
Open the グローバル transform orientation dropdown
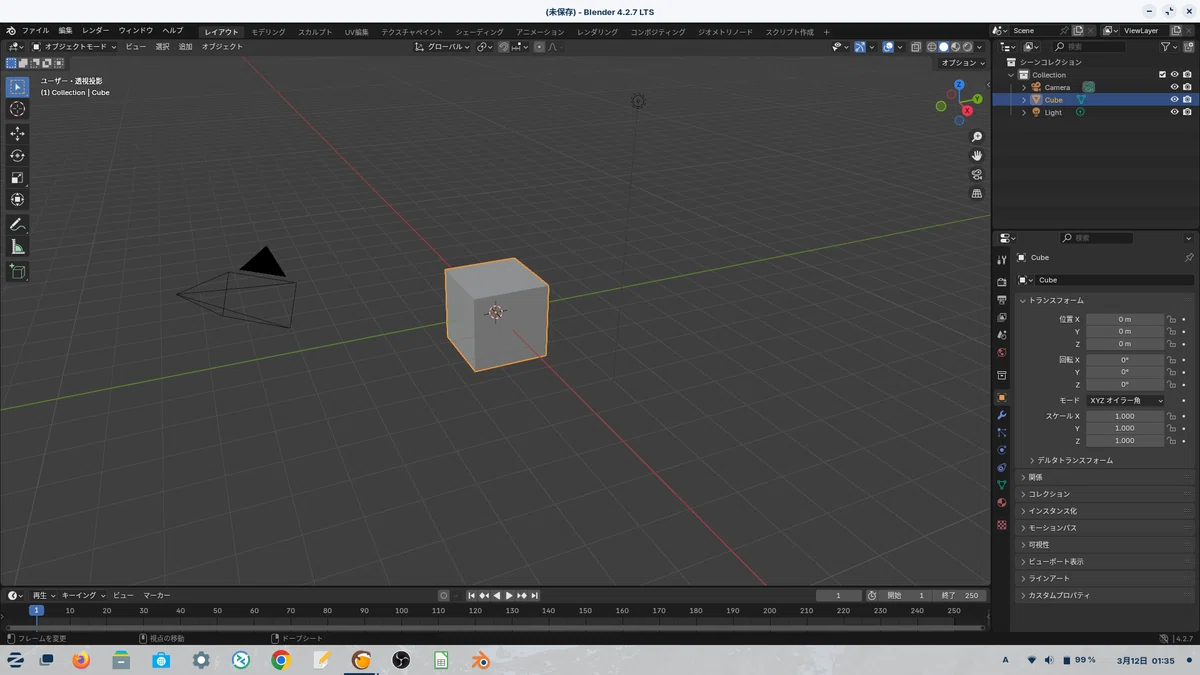[x=442, y=47]
